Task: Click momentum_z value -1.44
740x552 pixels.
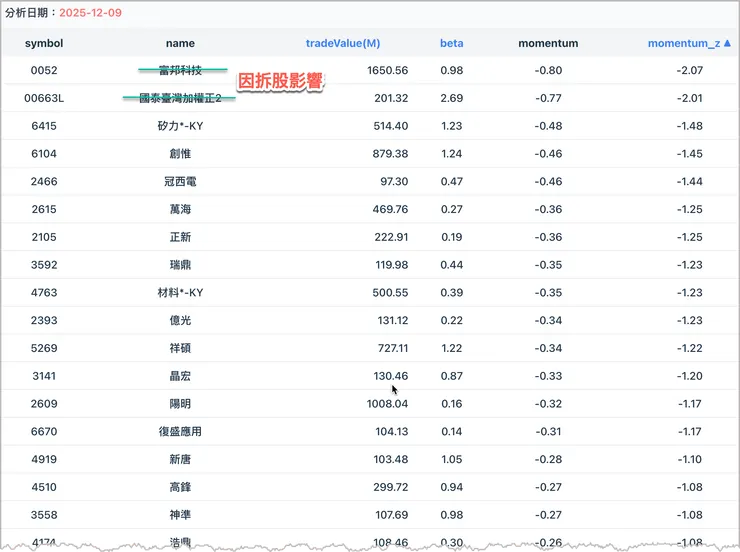Action: tap(690, 182)
